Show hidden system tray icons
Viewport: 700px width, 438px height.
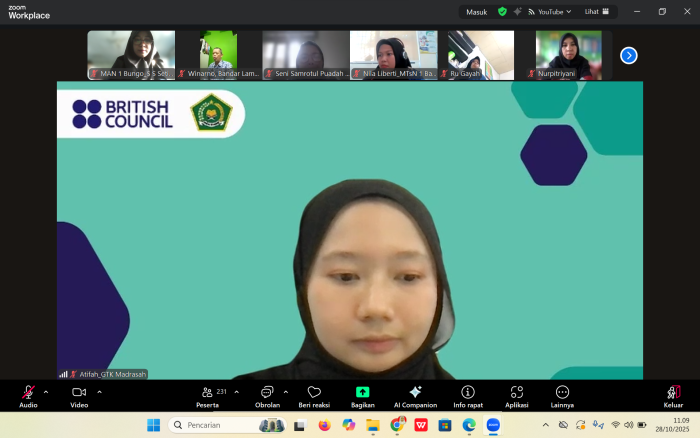546,425
